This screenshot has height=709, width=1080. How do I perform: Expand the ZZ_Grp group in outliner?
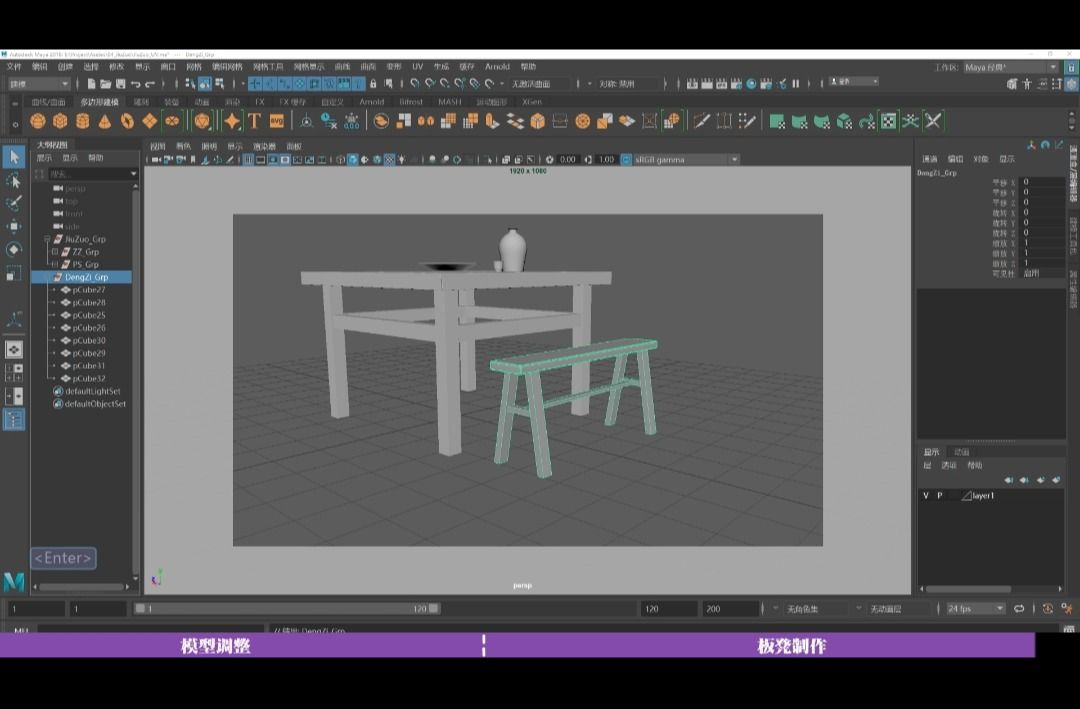click(55, 253)
